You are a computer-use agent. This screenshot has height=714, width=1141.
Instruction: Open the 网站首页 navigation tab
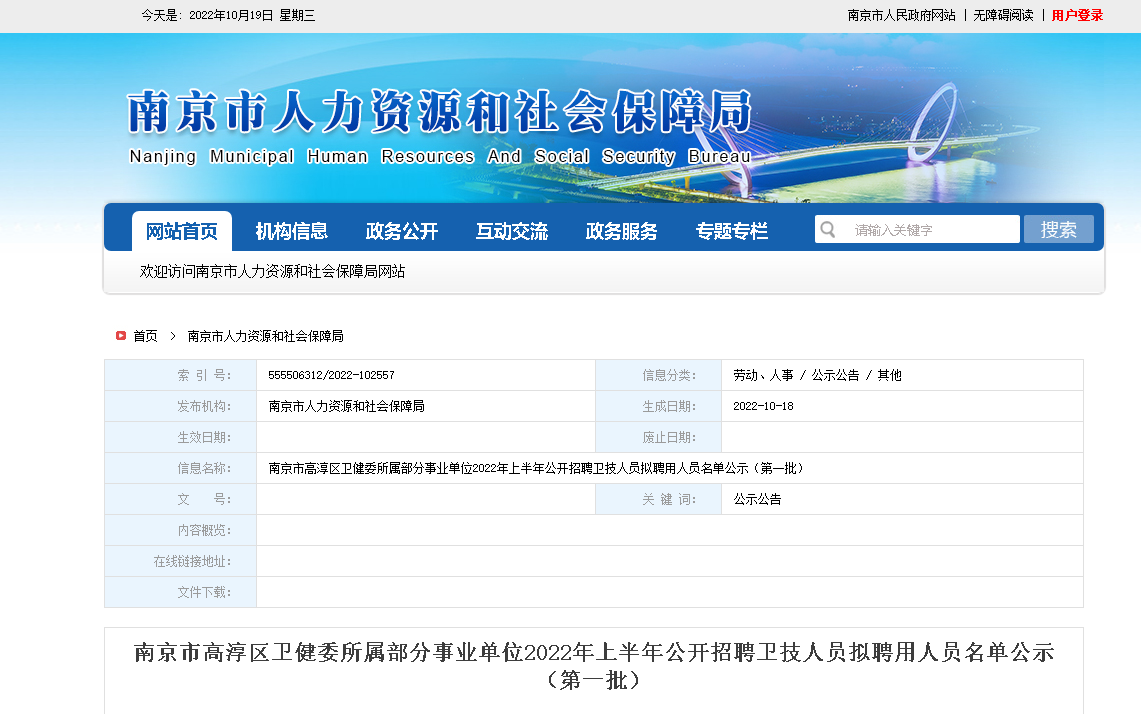click(x=182, y=231)
